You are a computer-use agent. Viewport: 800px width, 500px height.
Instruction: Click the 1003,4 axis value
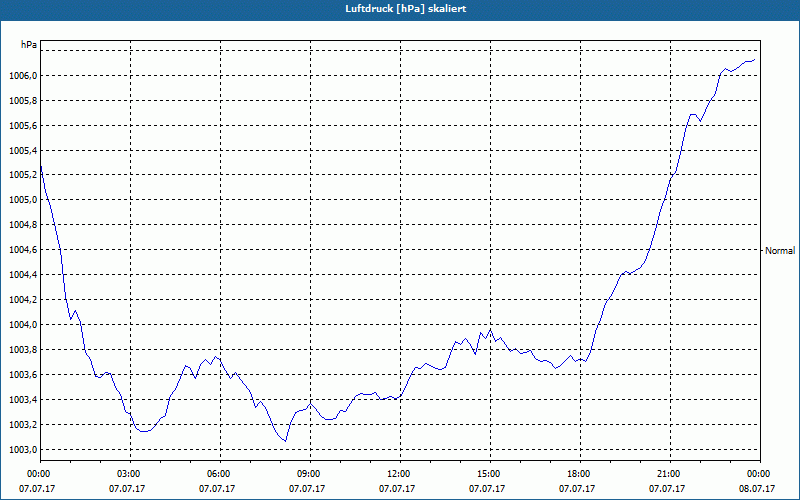pos(23,399)
